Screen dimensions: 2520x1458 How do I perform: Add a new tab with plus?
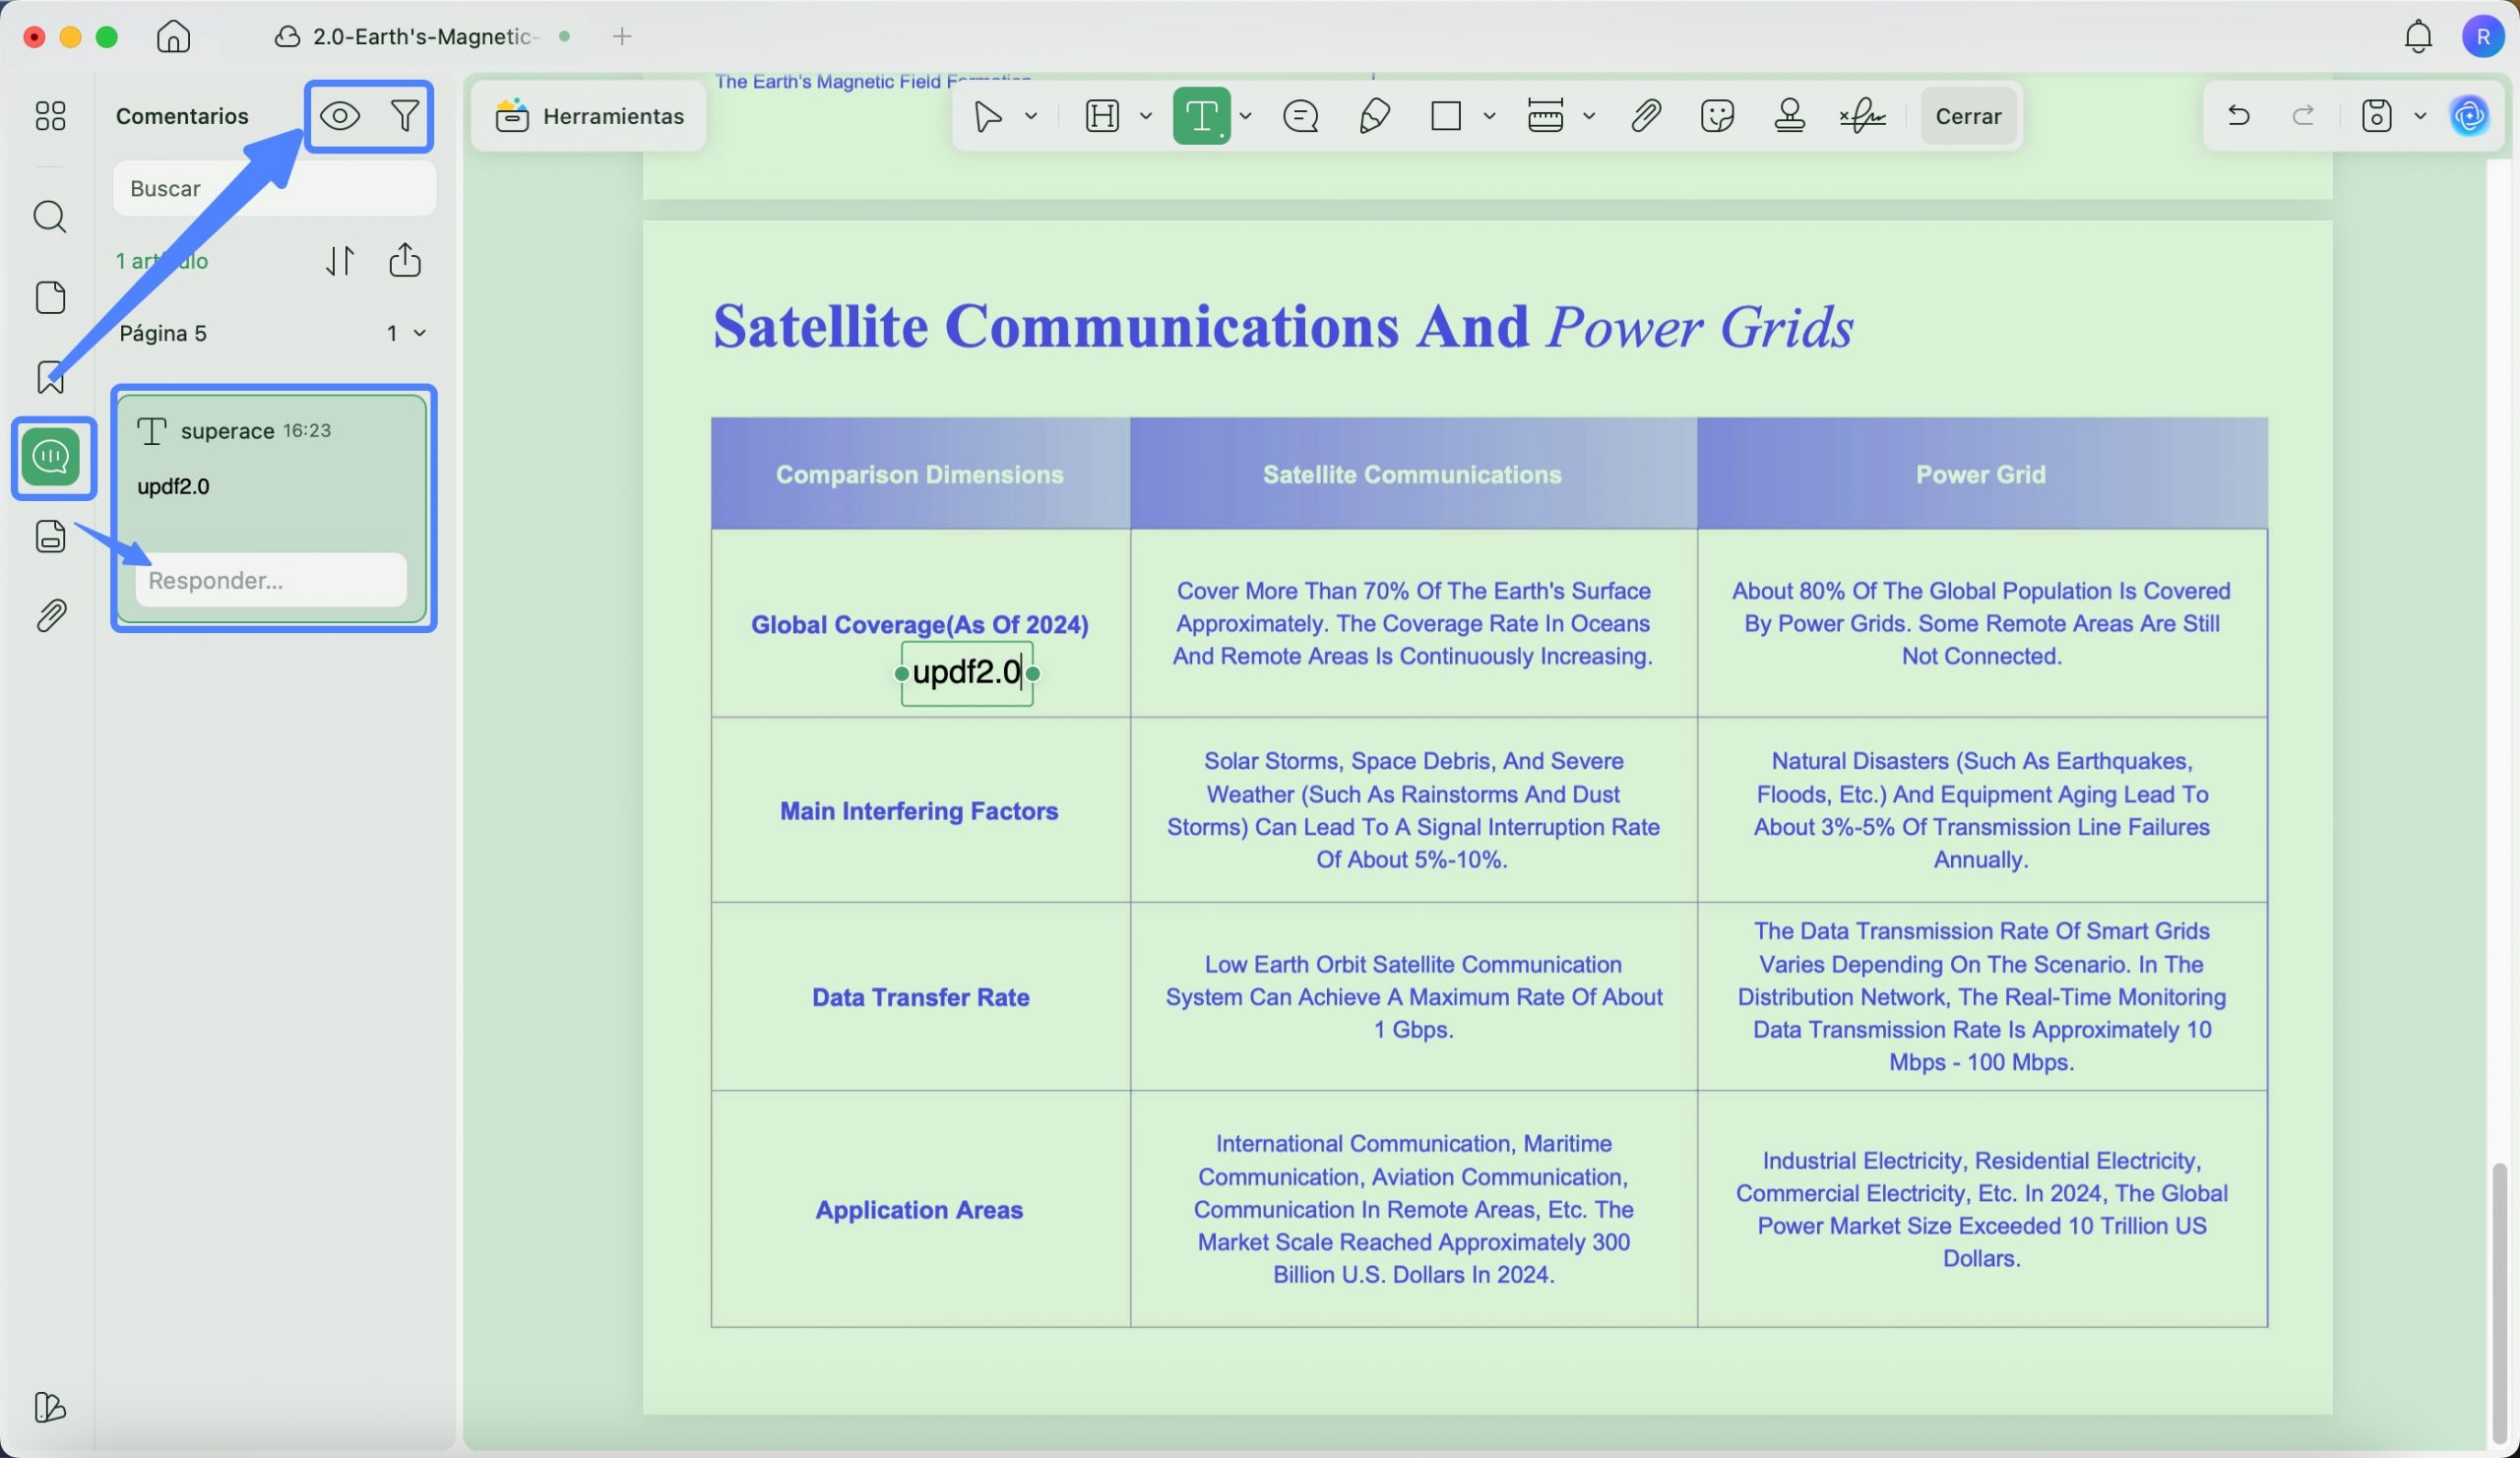tap(622, 37)
